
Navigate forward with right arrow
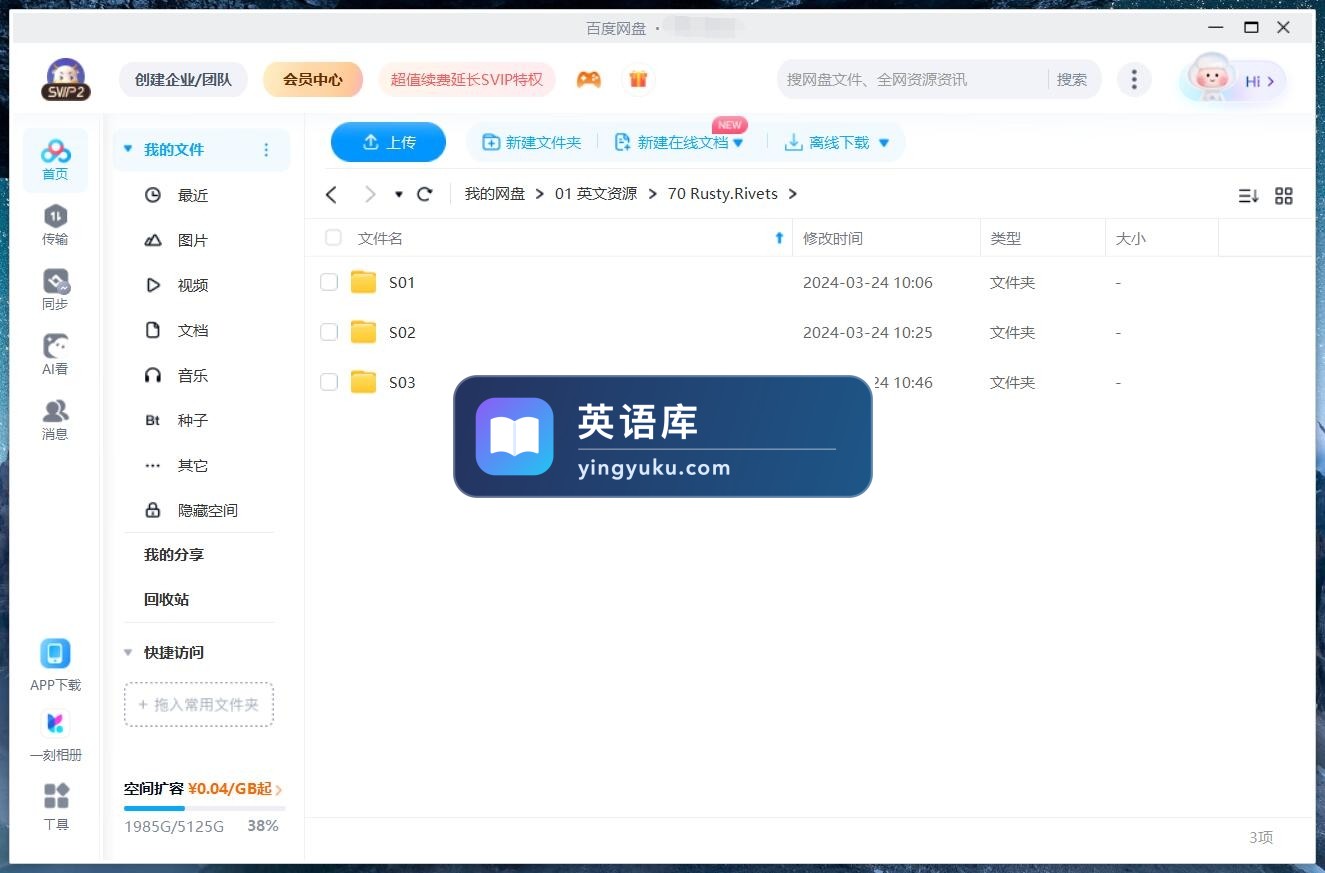coord(370,194)
